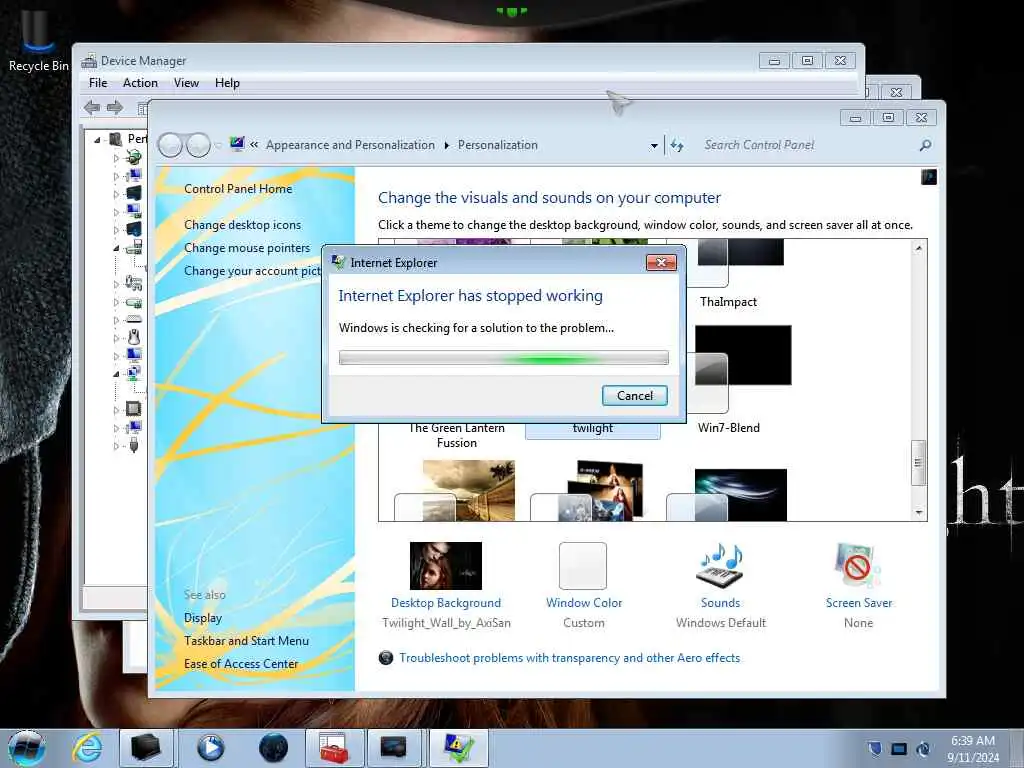This screenshot has height=768, width=1024.
Task: Open the File menu in Device Manager
Action: pyautogui.click(x=98, y=83)
